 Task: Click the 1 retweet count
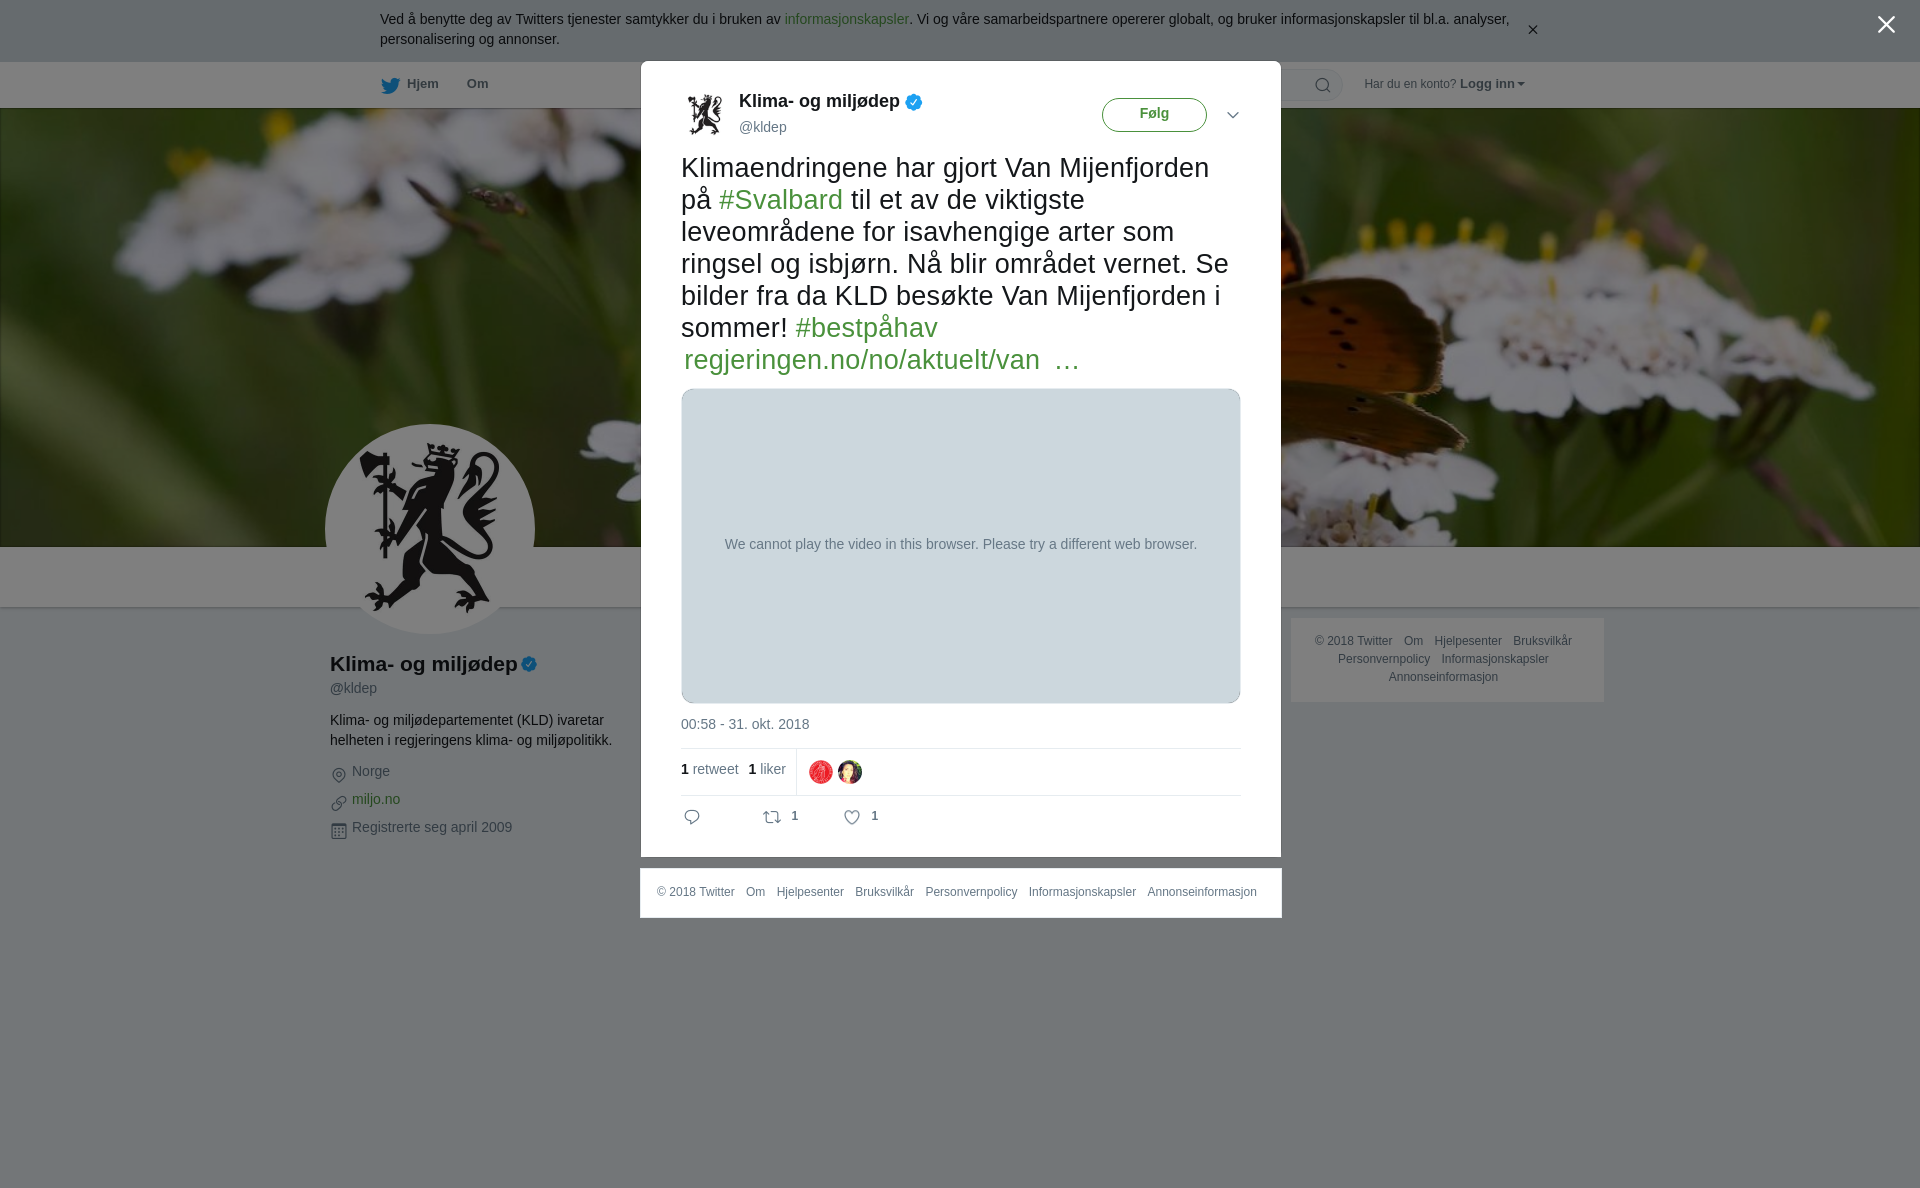coord(710,769)
